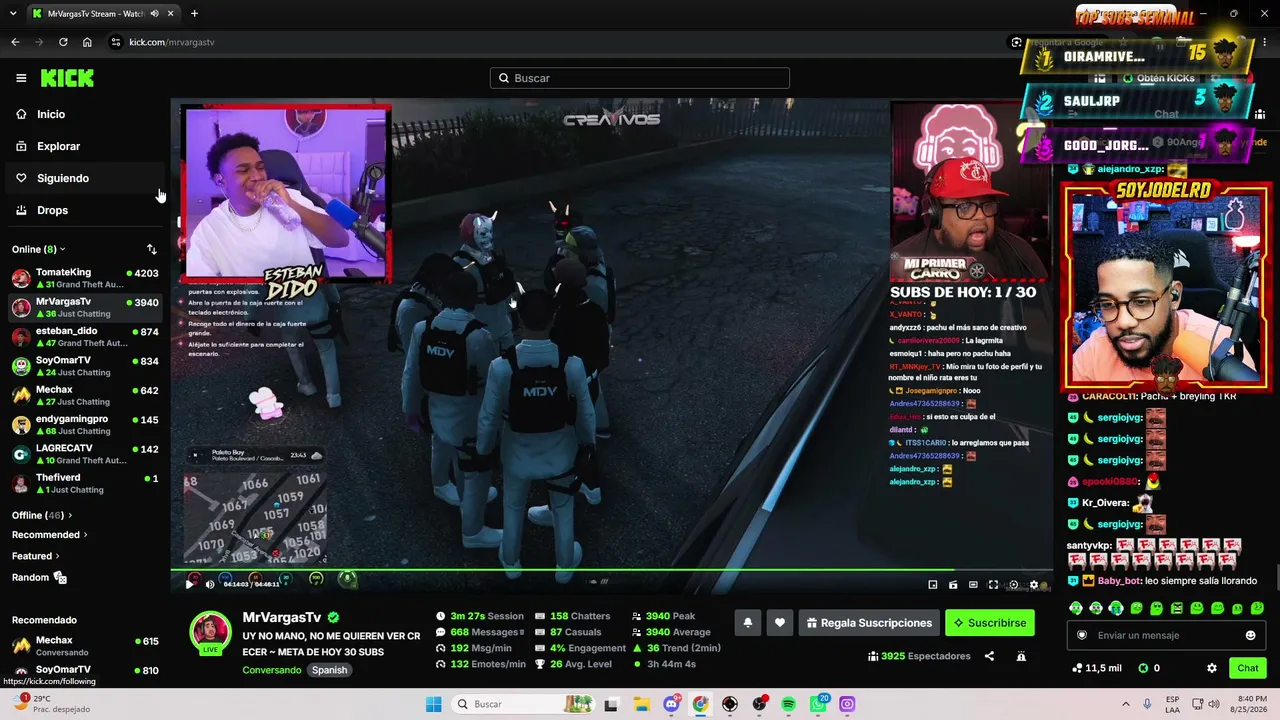Screen dimensions: 1280x720
Task: Click the green KICK logo
Action: (67, 78)
